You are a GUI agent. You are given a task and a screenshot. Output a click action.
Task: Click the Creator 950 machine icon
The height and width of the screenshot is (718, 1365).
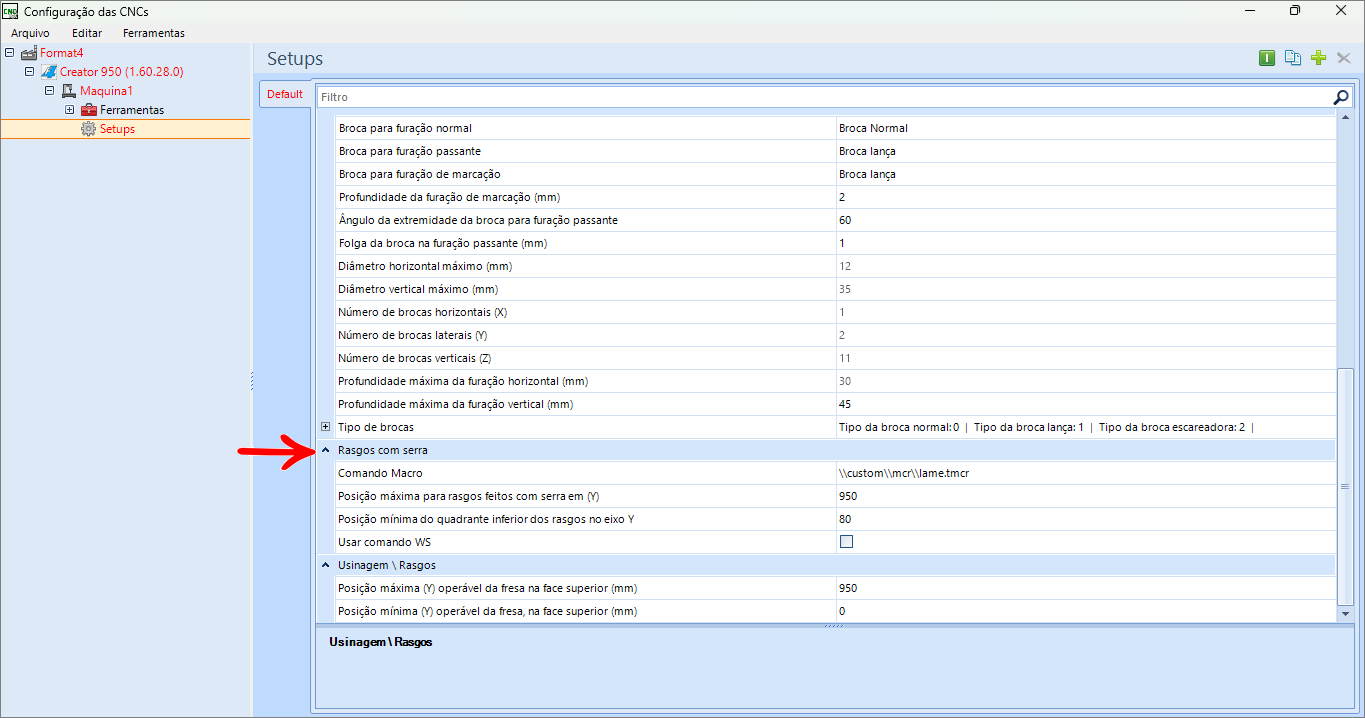click(x=49, y=72)
